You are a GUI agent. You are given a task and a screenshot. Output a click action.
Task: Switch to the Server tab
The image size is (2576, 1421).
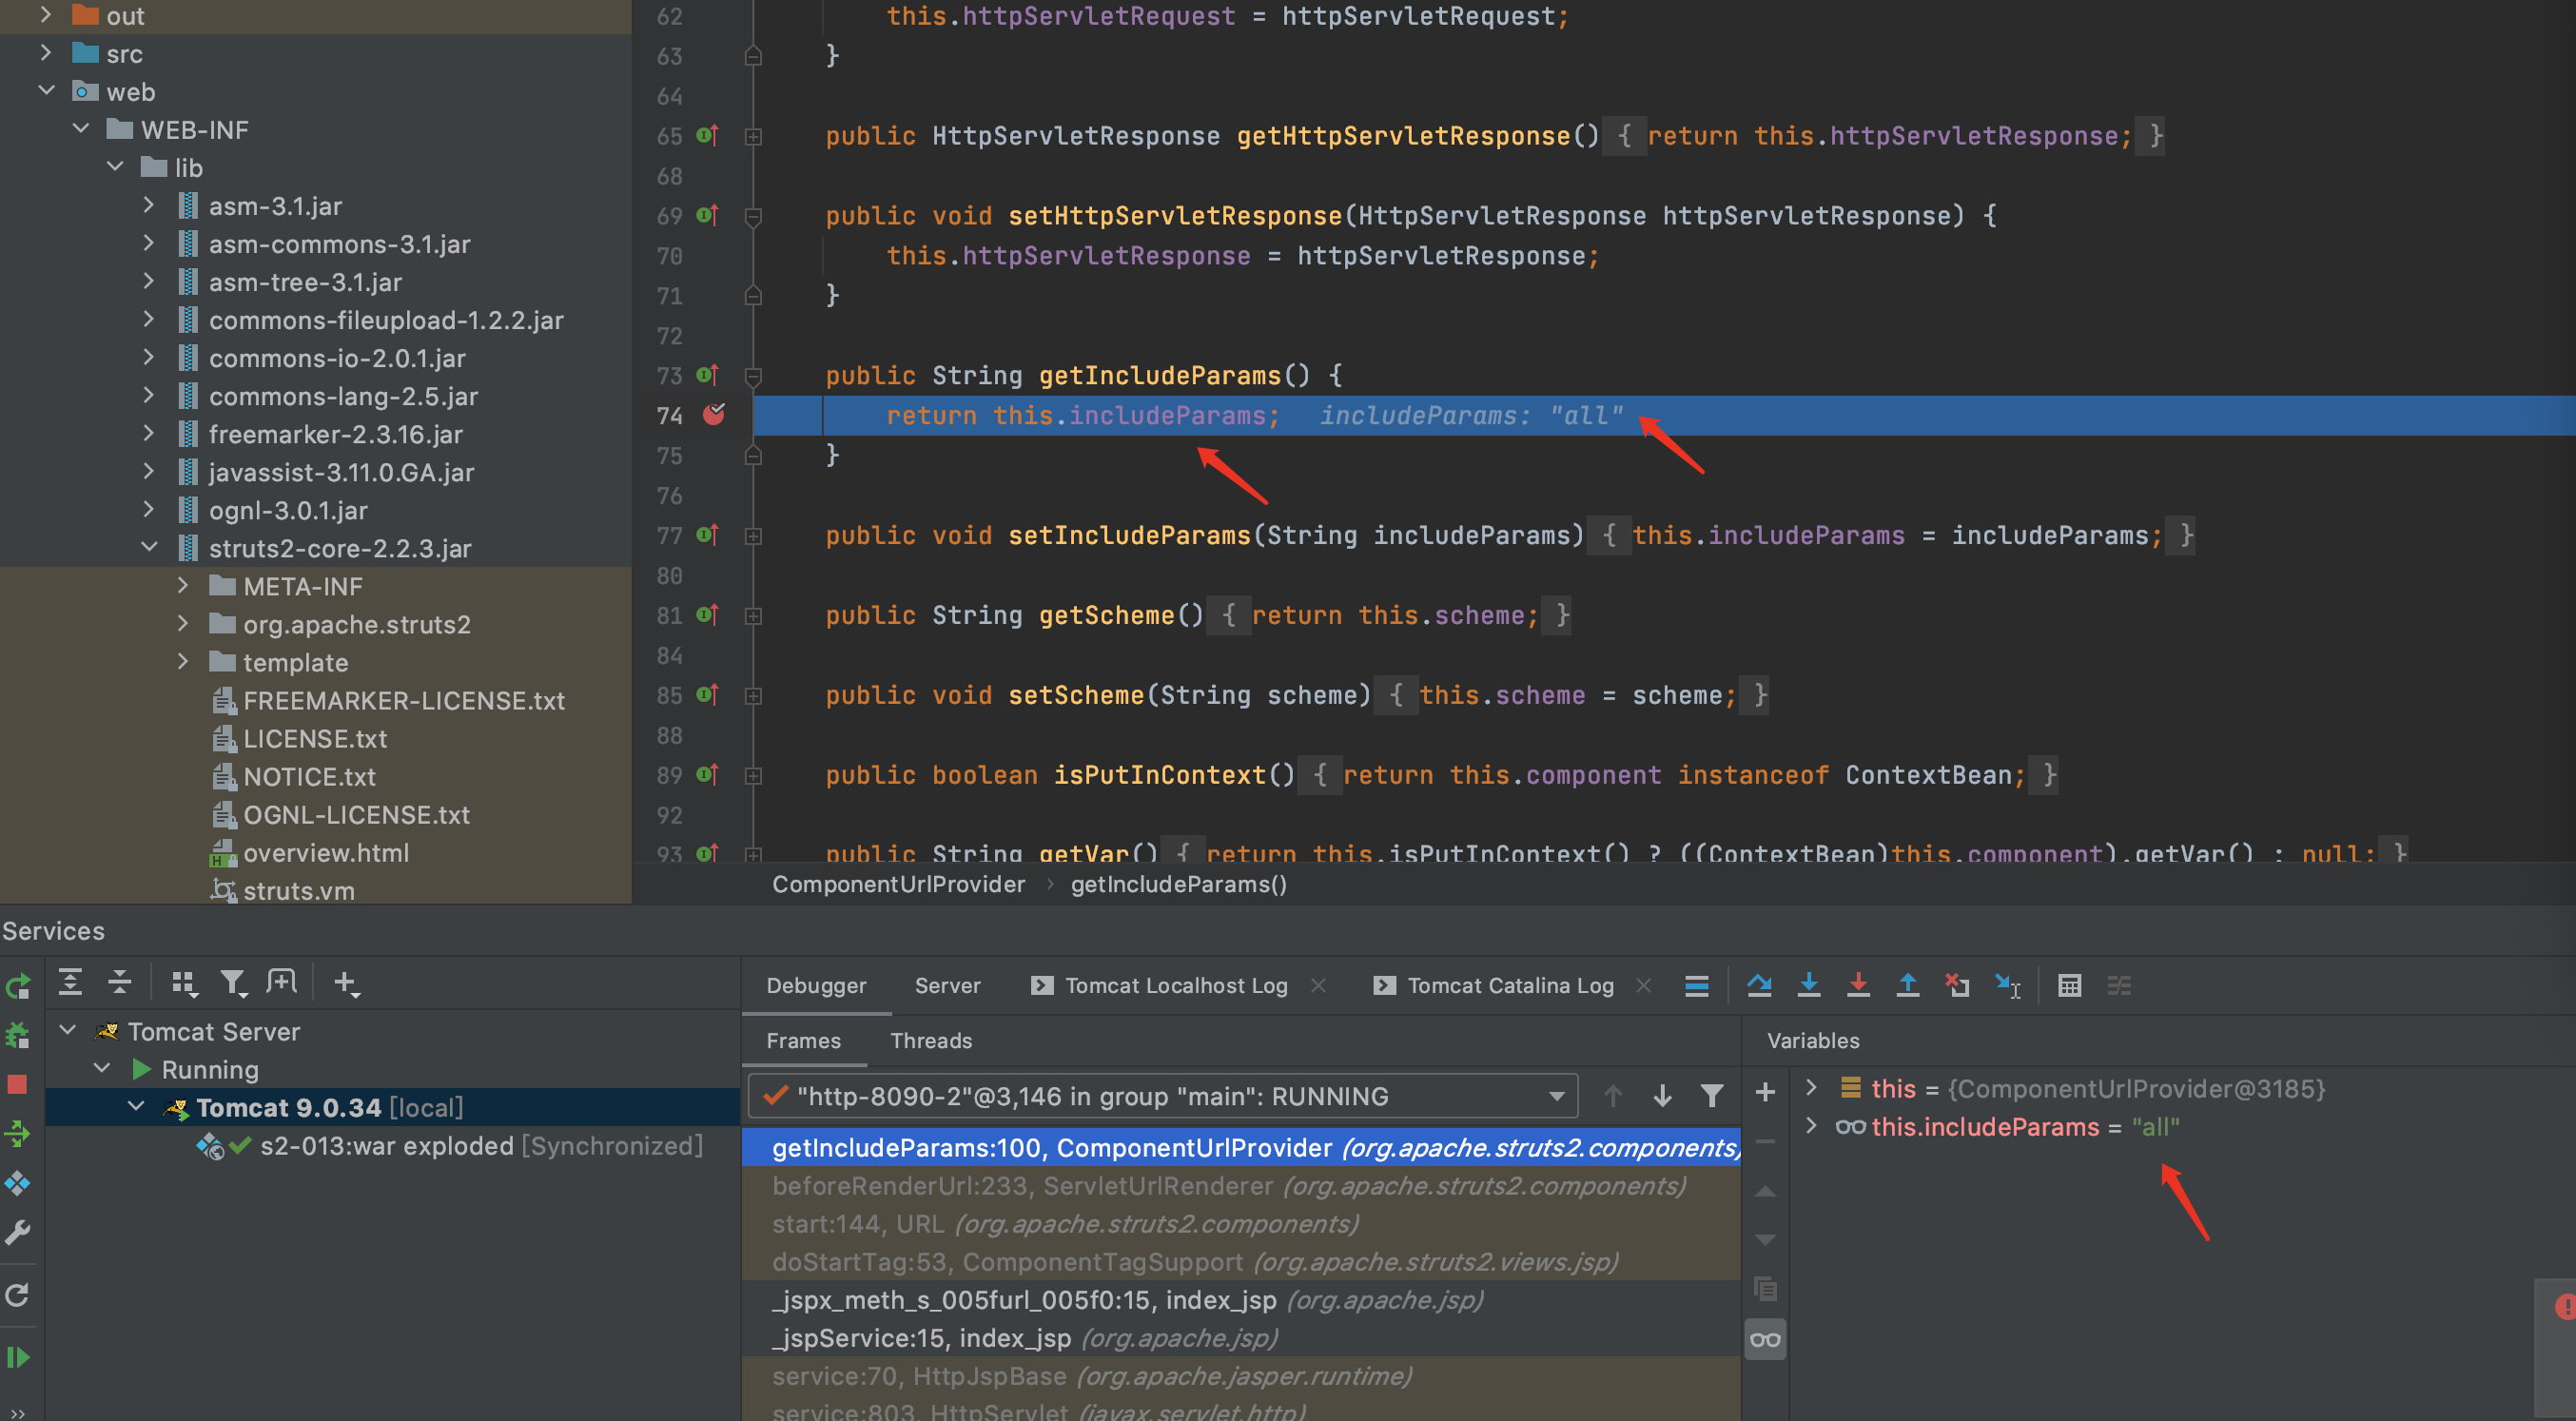(x=947, y=985)
